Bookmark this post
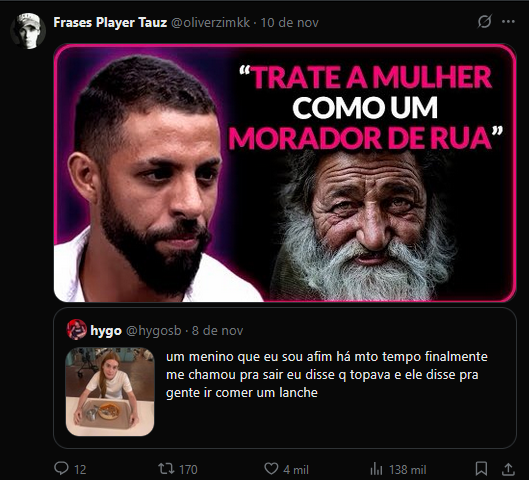 tap(481, 468)
